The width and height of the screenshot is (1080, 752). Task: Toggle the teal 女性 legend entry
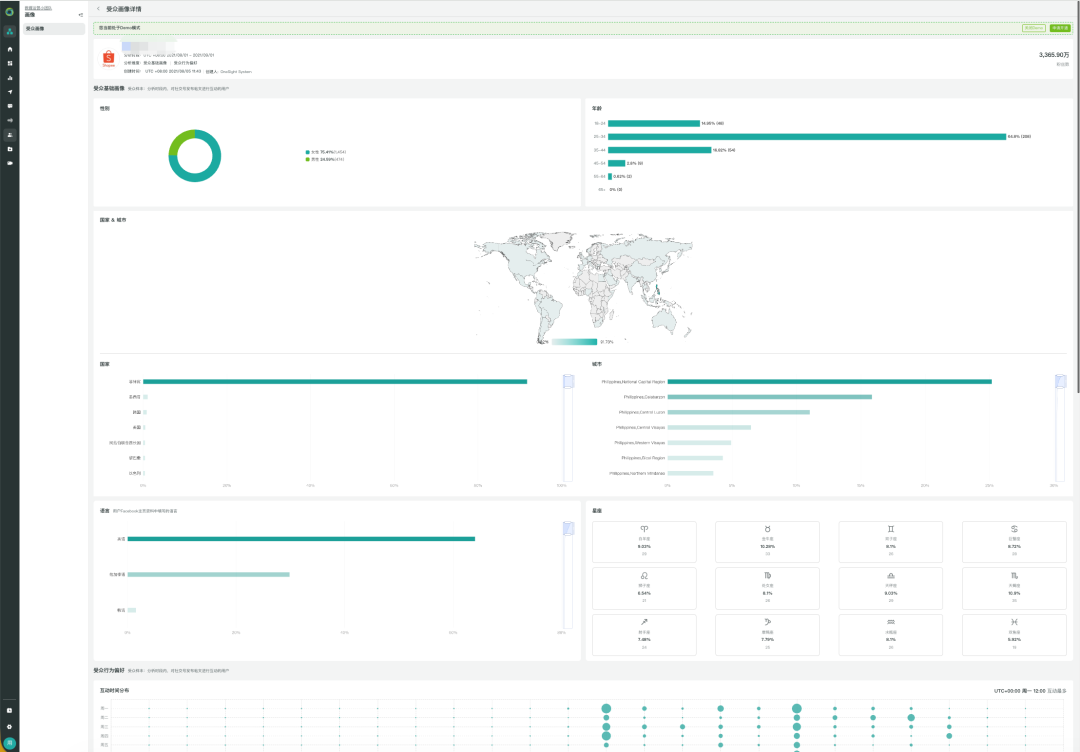tap(326, 152)
